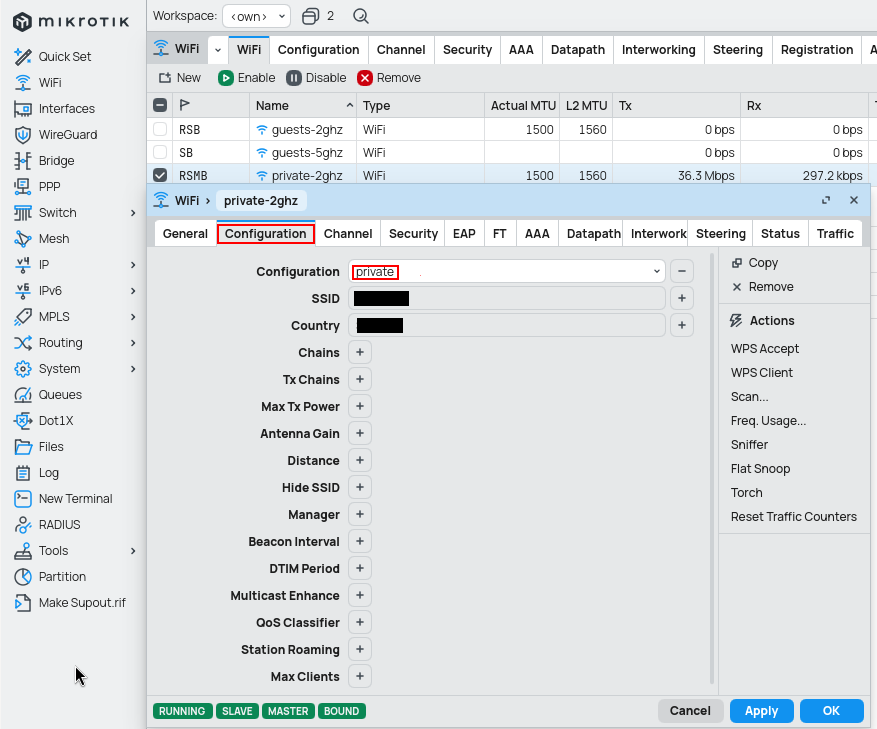Open the Traffic tab in dialog
The image size is (877, 729).
coord(835,234)
